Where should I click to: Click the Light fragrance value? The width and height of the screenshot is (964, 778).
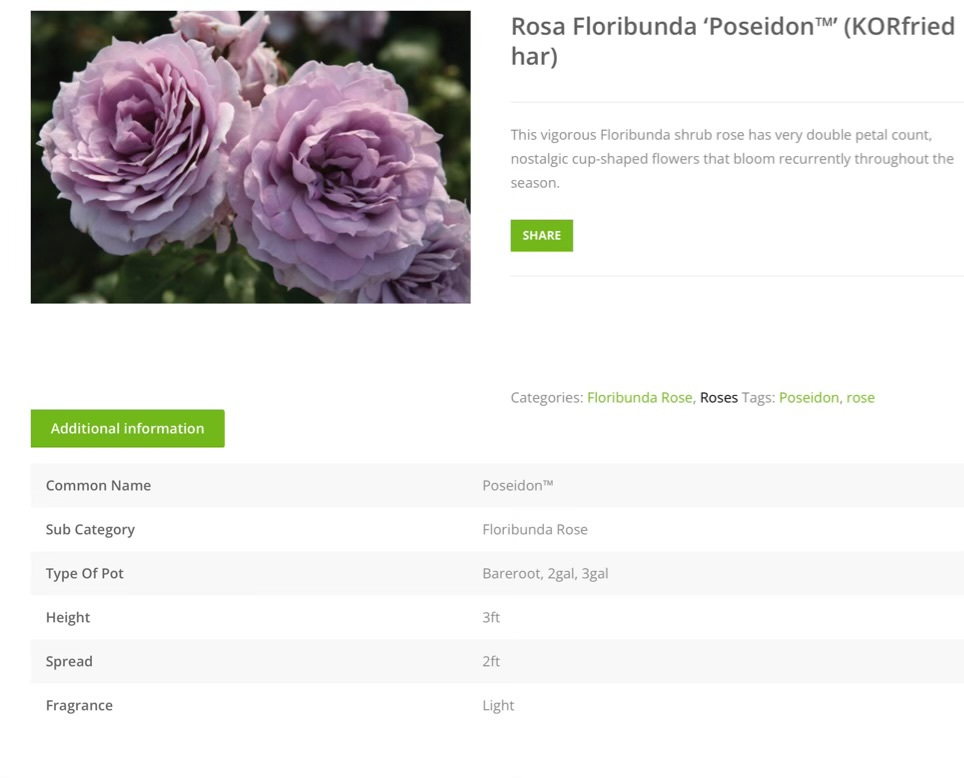point(498,705)
